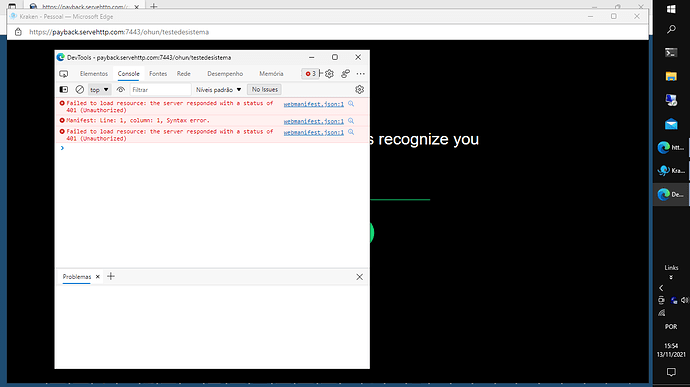Close the Problemas tab with its x
Viewport: 690px width, 387px height.
(x=98, y=277)
